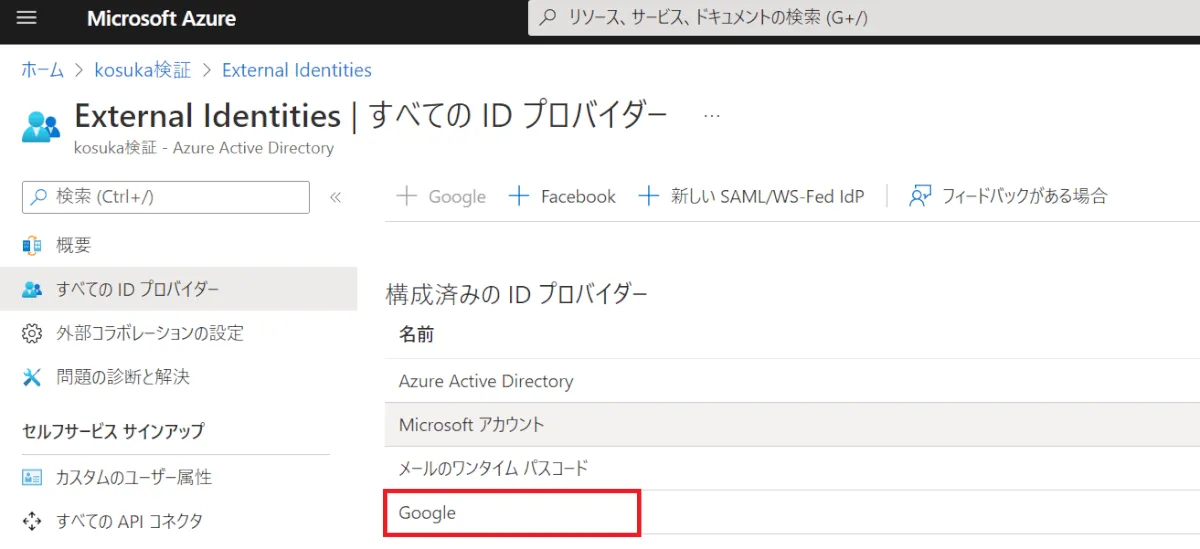
Task: Click the 問題の診断と解決 wrench icon
Action: click(x=32, y=377)
